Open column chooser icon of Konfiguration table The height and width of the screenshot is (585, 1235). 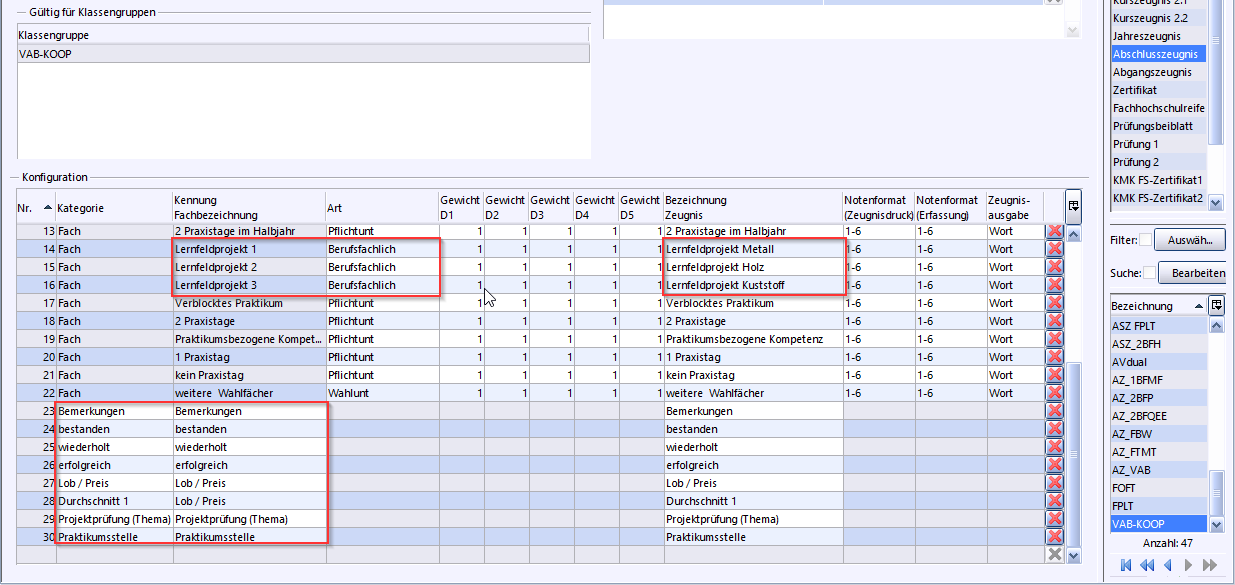[x=1073, y=206]
